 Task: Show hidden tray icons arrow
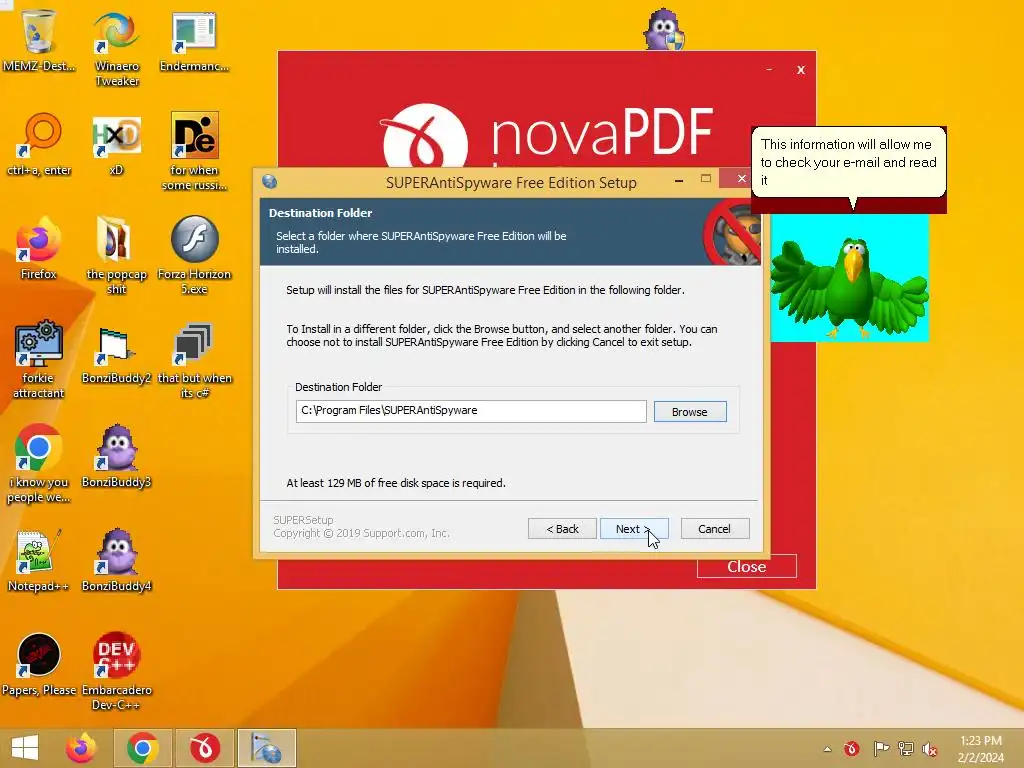tap(827, 749)
